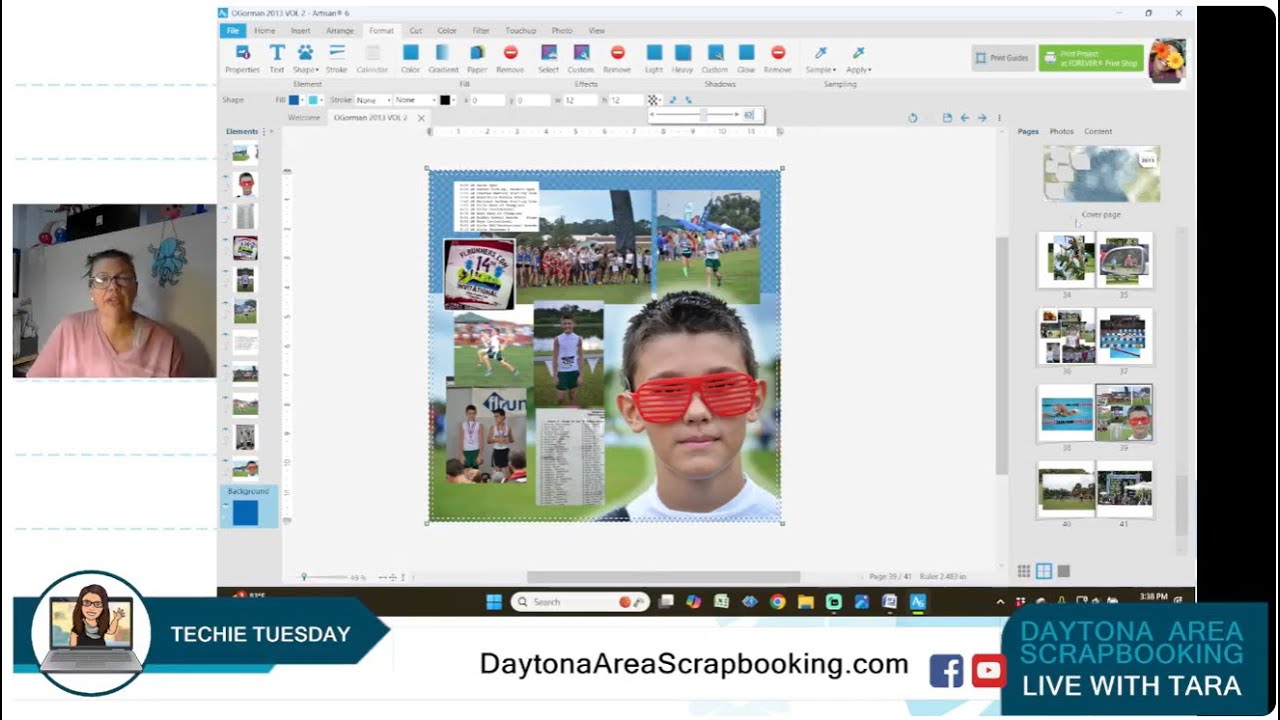
Task: Switch page panel to small grid view
Action: point(1024,571)
